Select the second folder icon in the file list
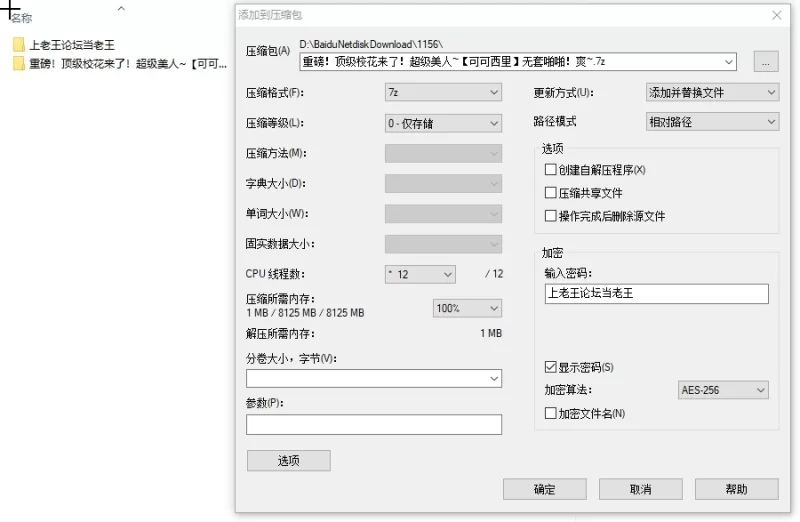 19,64
